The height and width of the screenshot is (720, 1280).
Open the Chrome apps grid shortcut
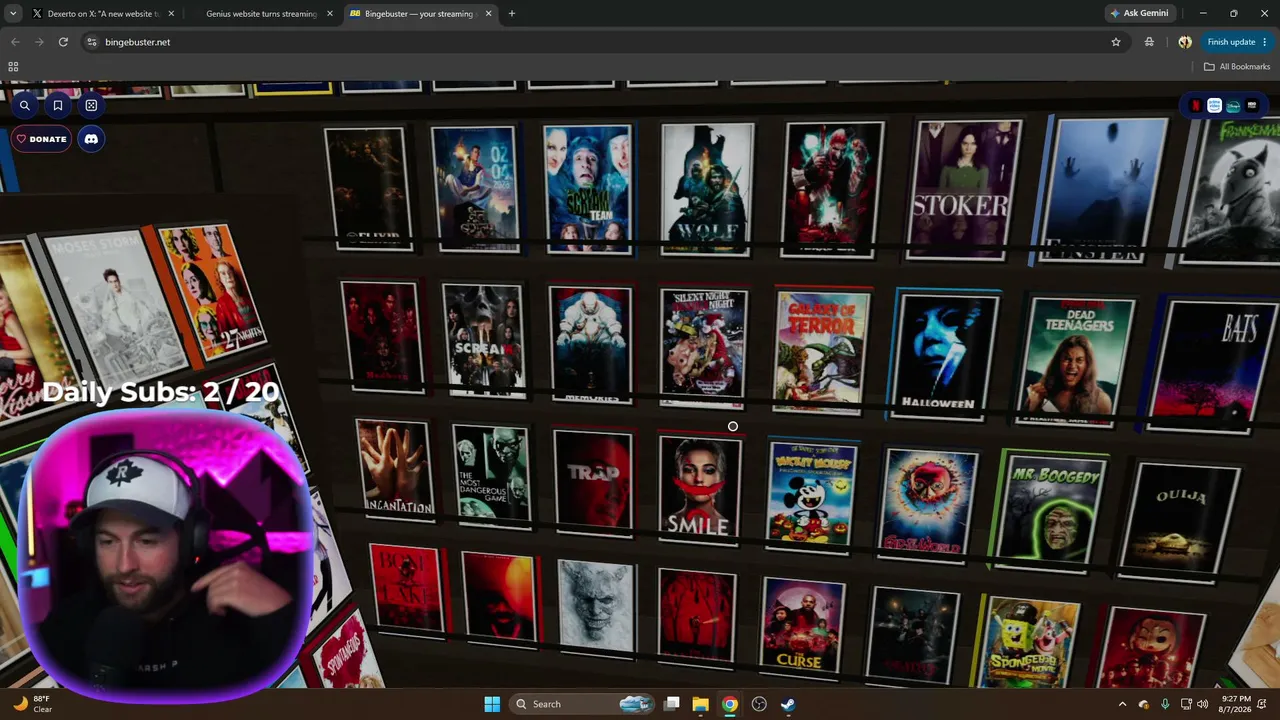[x=13, y=67]
